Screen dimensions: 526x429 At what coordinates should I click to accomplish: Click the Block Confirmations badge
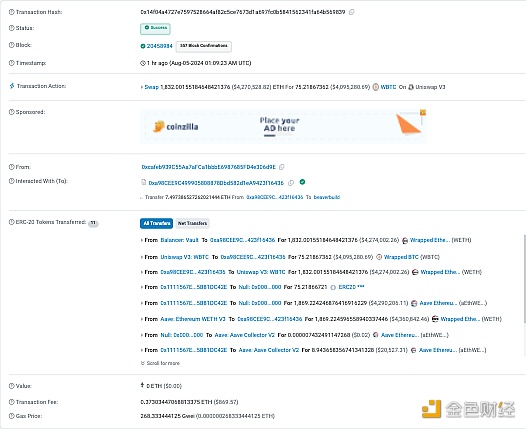pyautogui.click(x=204, y=46)
